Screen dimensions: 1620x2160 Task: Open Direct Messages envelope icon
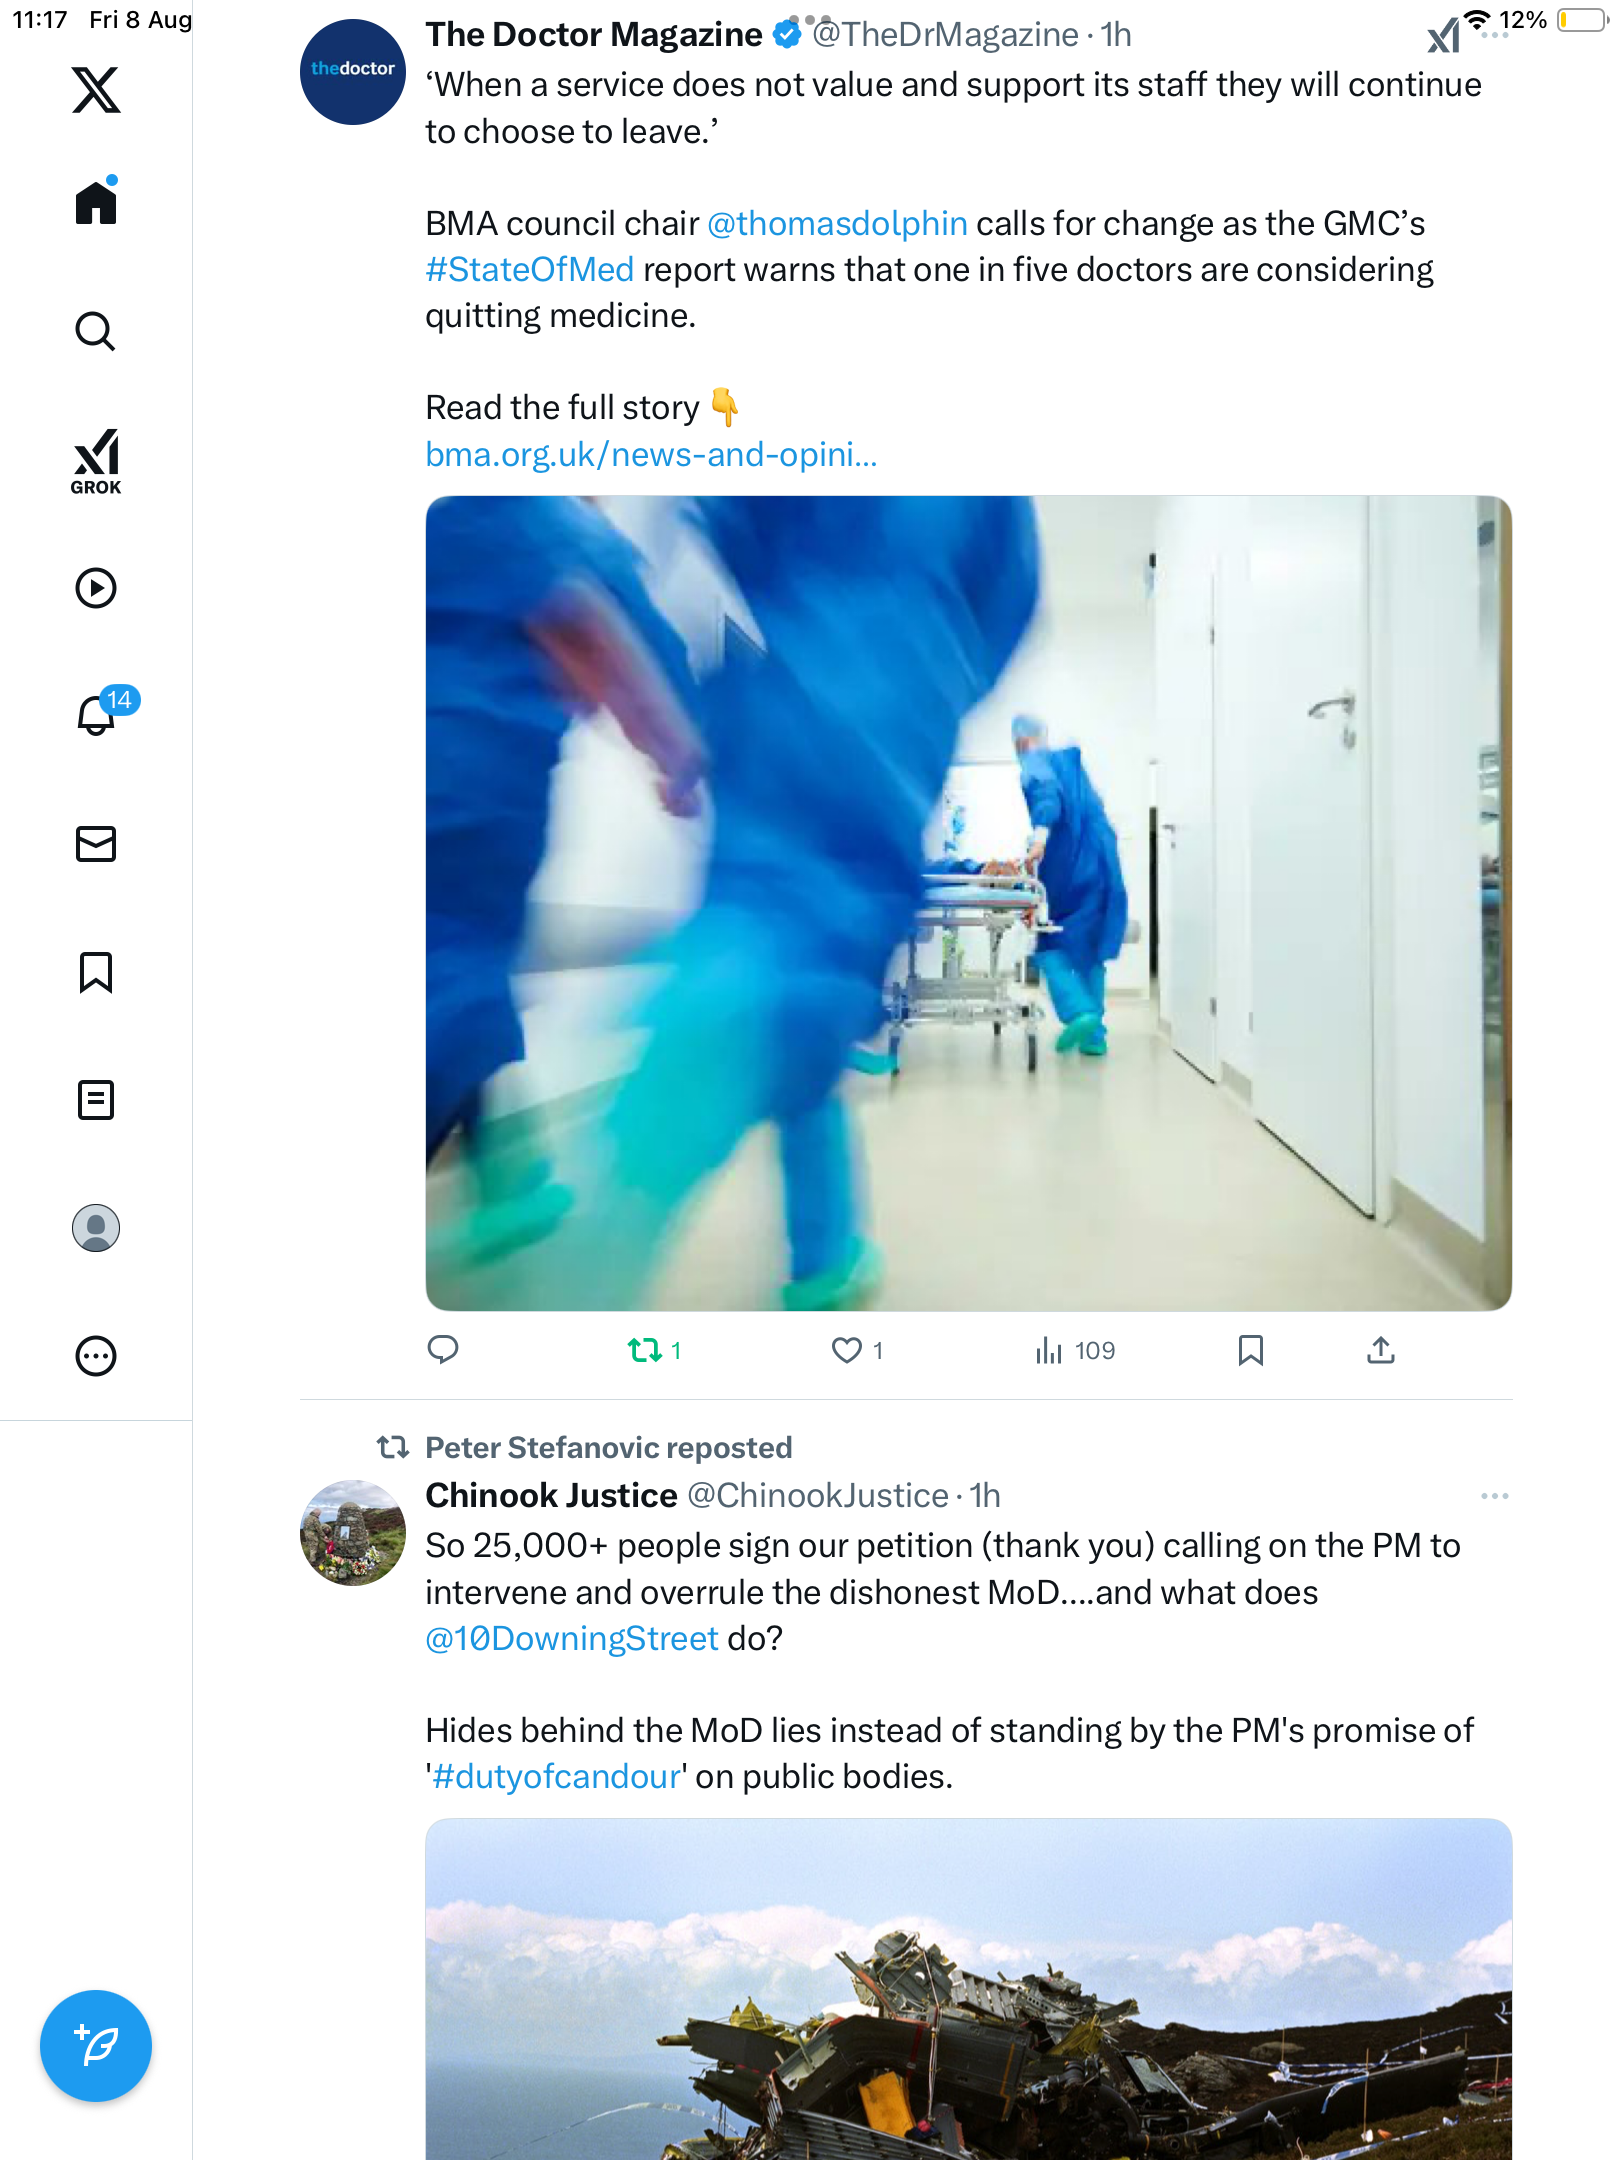(96, 844)
